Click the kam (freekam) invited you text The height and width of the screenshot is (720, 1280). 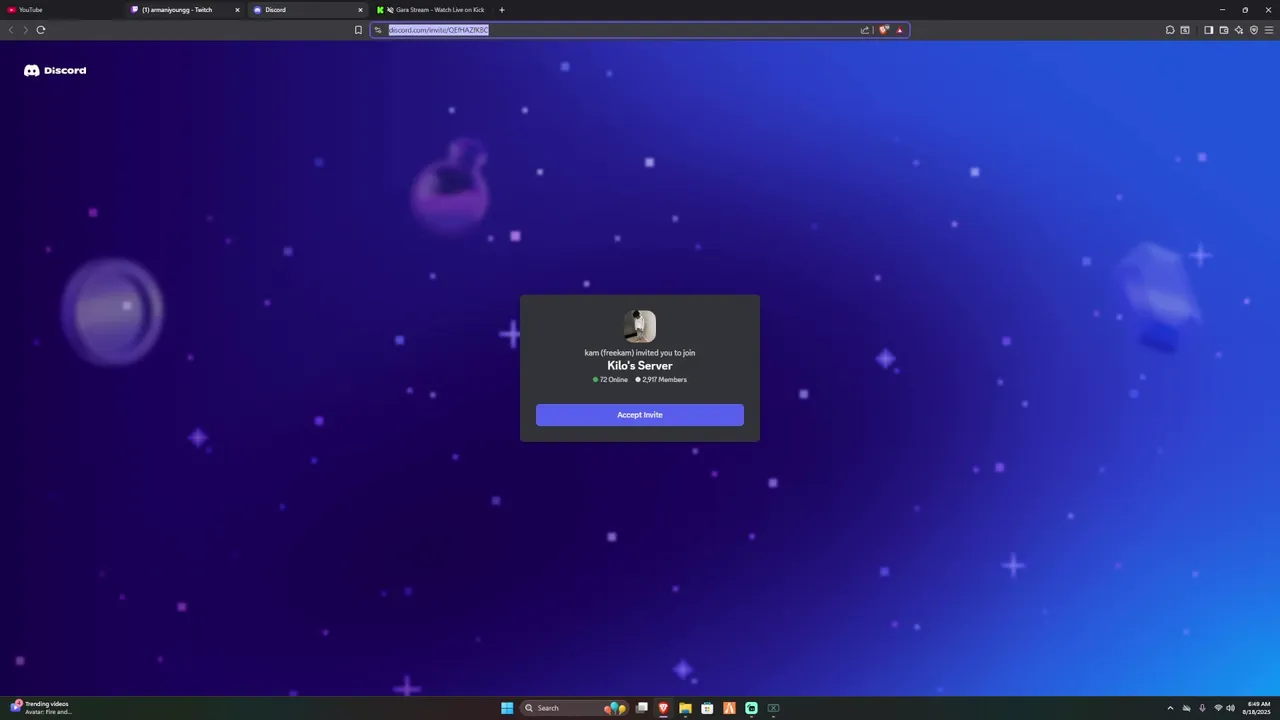click(x=640, y=353)
